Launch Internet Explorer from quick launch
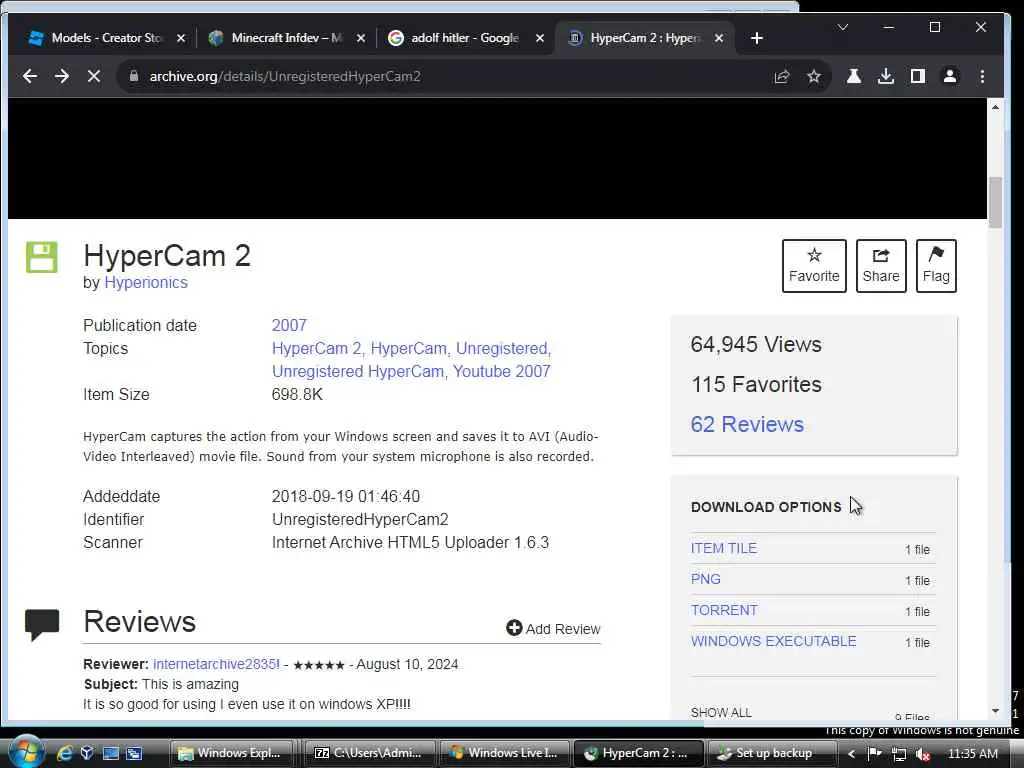The image size is (1024, 768). (x=64, y=754)
